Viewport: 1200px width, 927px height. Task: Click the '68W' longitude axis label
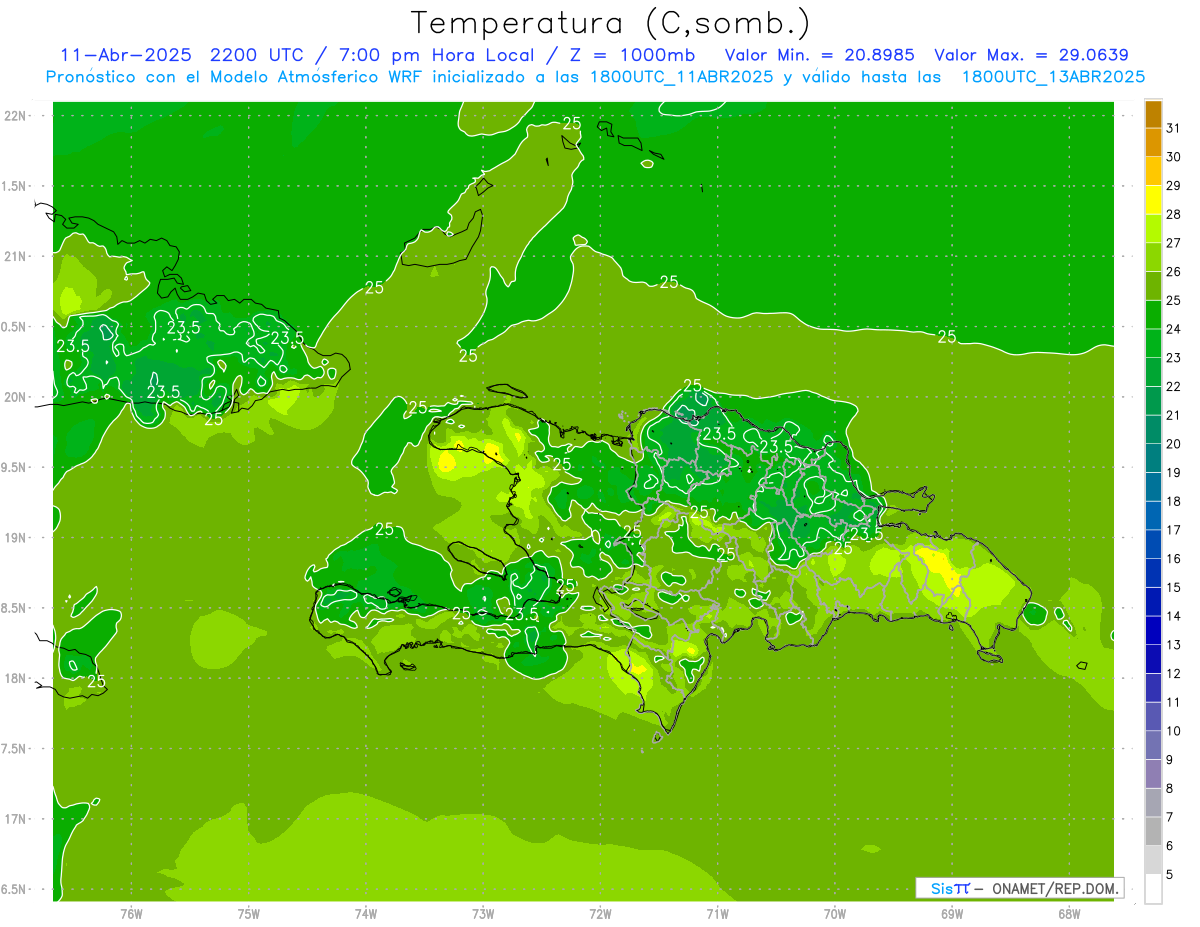click(x=1069, y=914)
